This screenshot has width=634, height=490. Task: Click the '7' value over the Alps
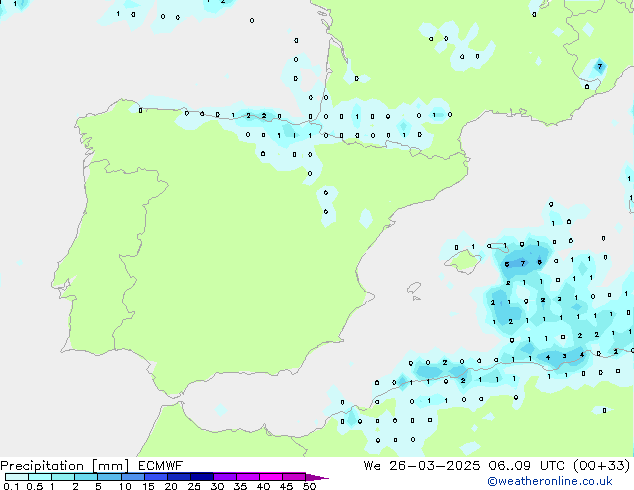[x=600, y=66]
